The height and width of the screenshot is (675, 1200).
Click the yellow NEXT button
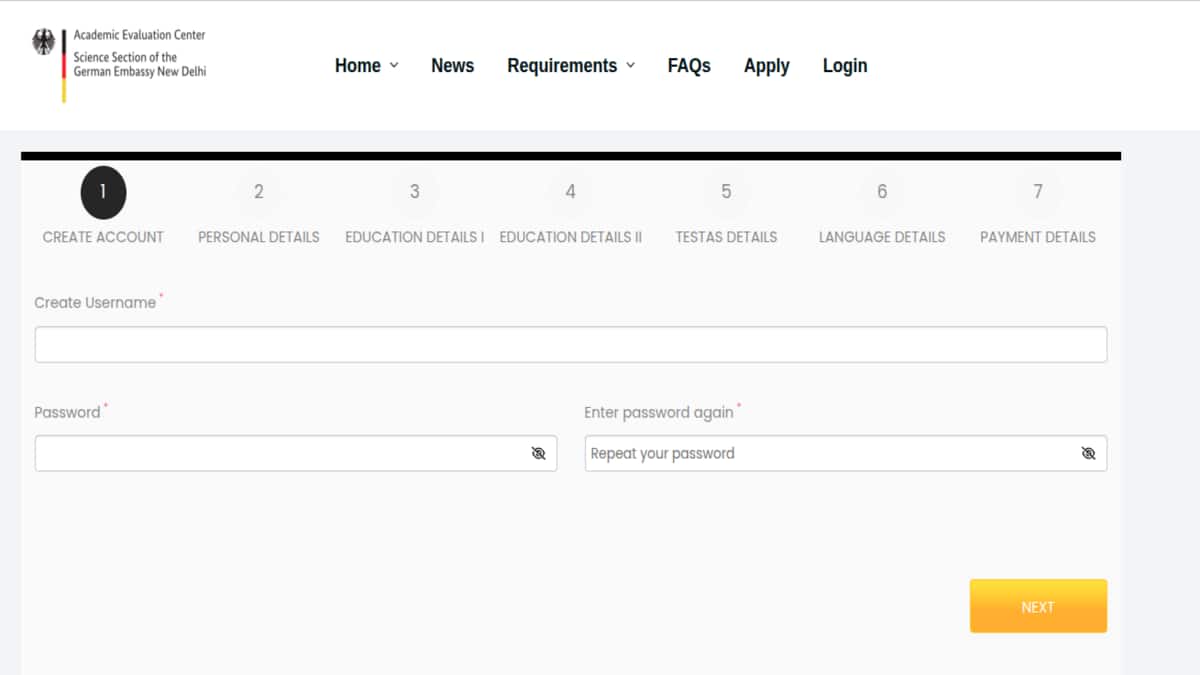1038,606
